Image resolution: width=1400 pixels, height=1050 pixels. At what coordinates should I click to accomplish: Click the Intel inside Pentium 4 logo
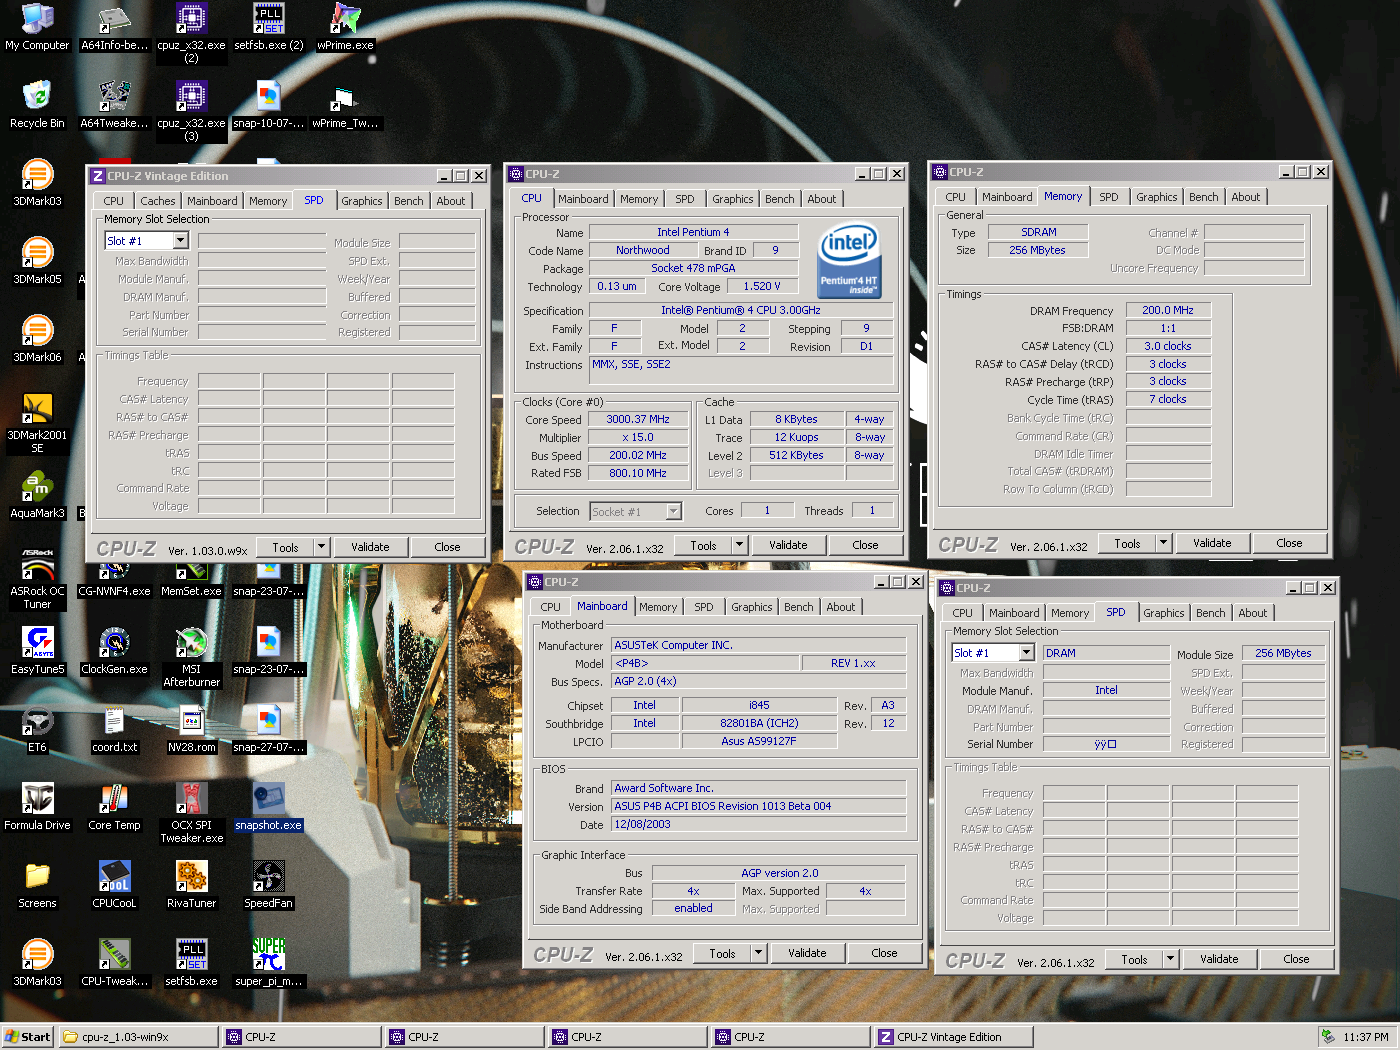pyautogui.click(x=848, y=261)
